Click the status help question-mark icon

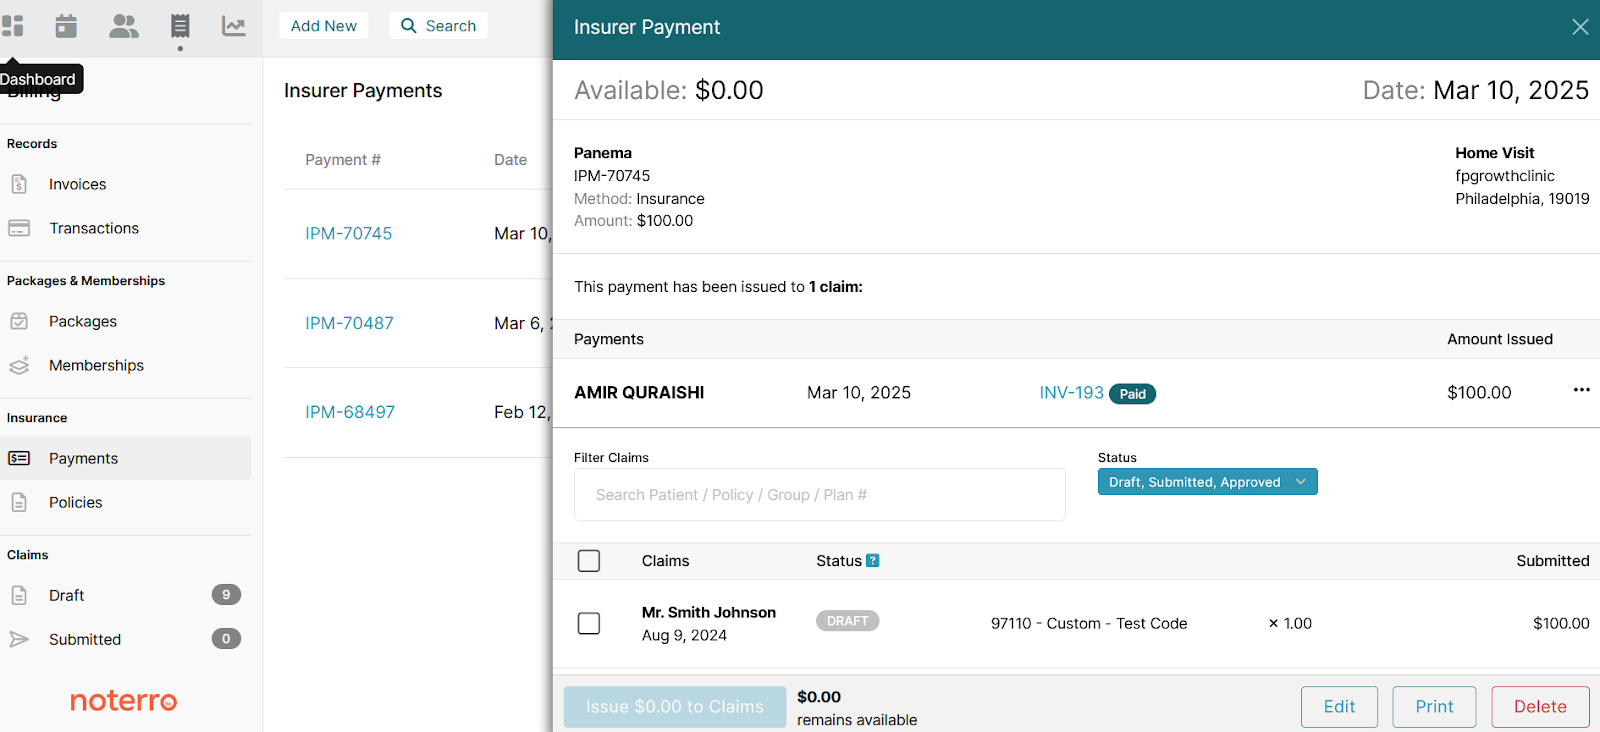click(x=873, y=561)
